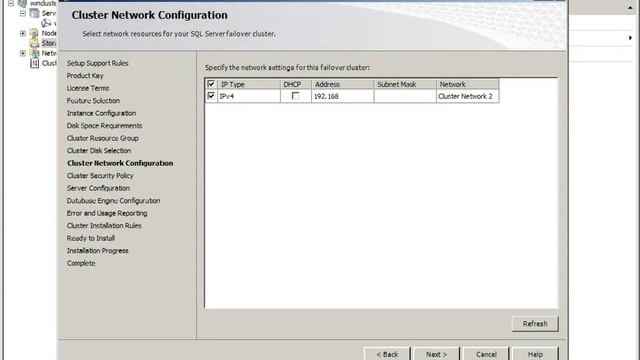Click the DHCP column header
640x360 pixels.
(x=296, y=84)
